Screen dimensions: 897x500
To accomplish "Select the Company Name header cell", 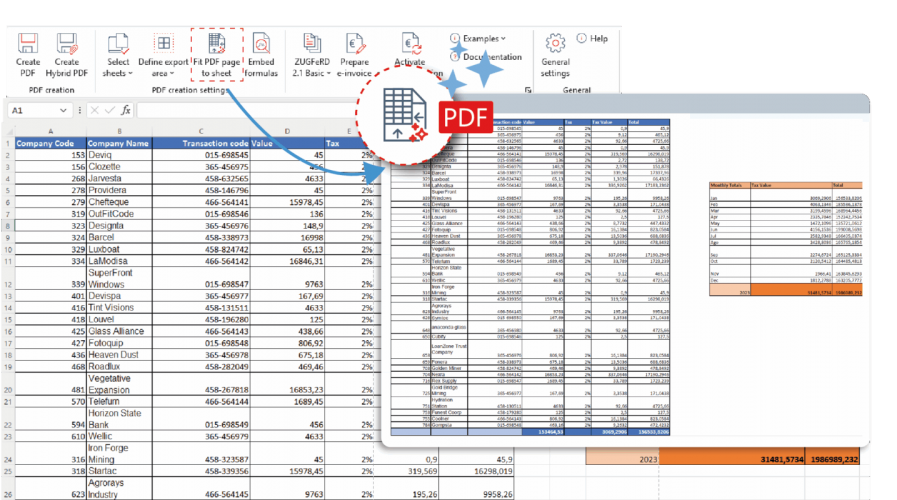I will (118, 143).
